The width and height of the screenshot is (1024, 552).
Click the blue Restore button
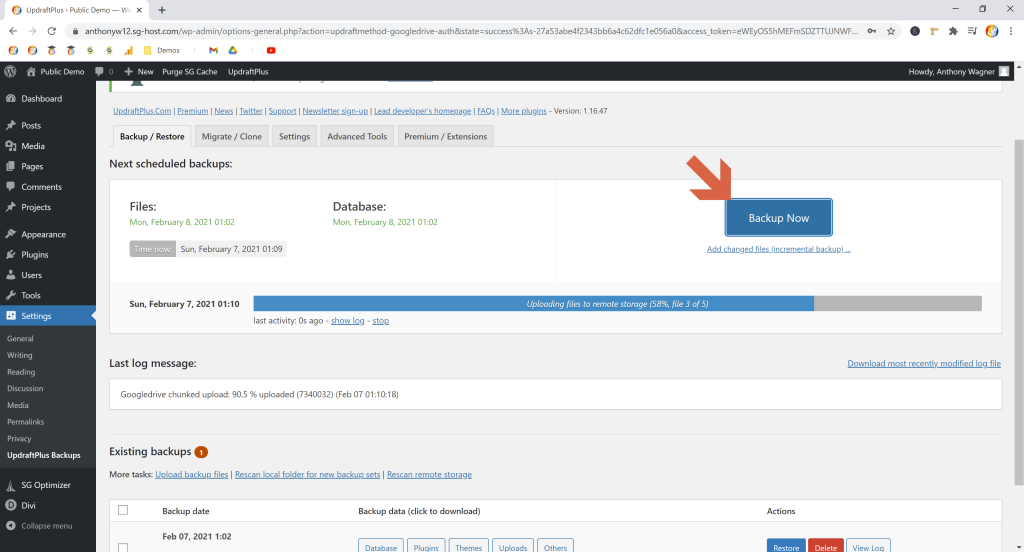pyautogui.click(x=786, y=547)
